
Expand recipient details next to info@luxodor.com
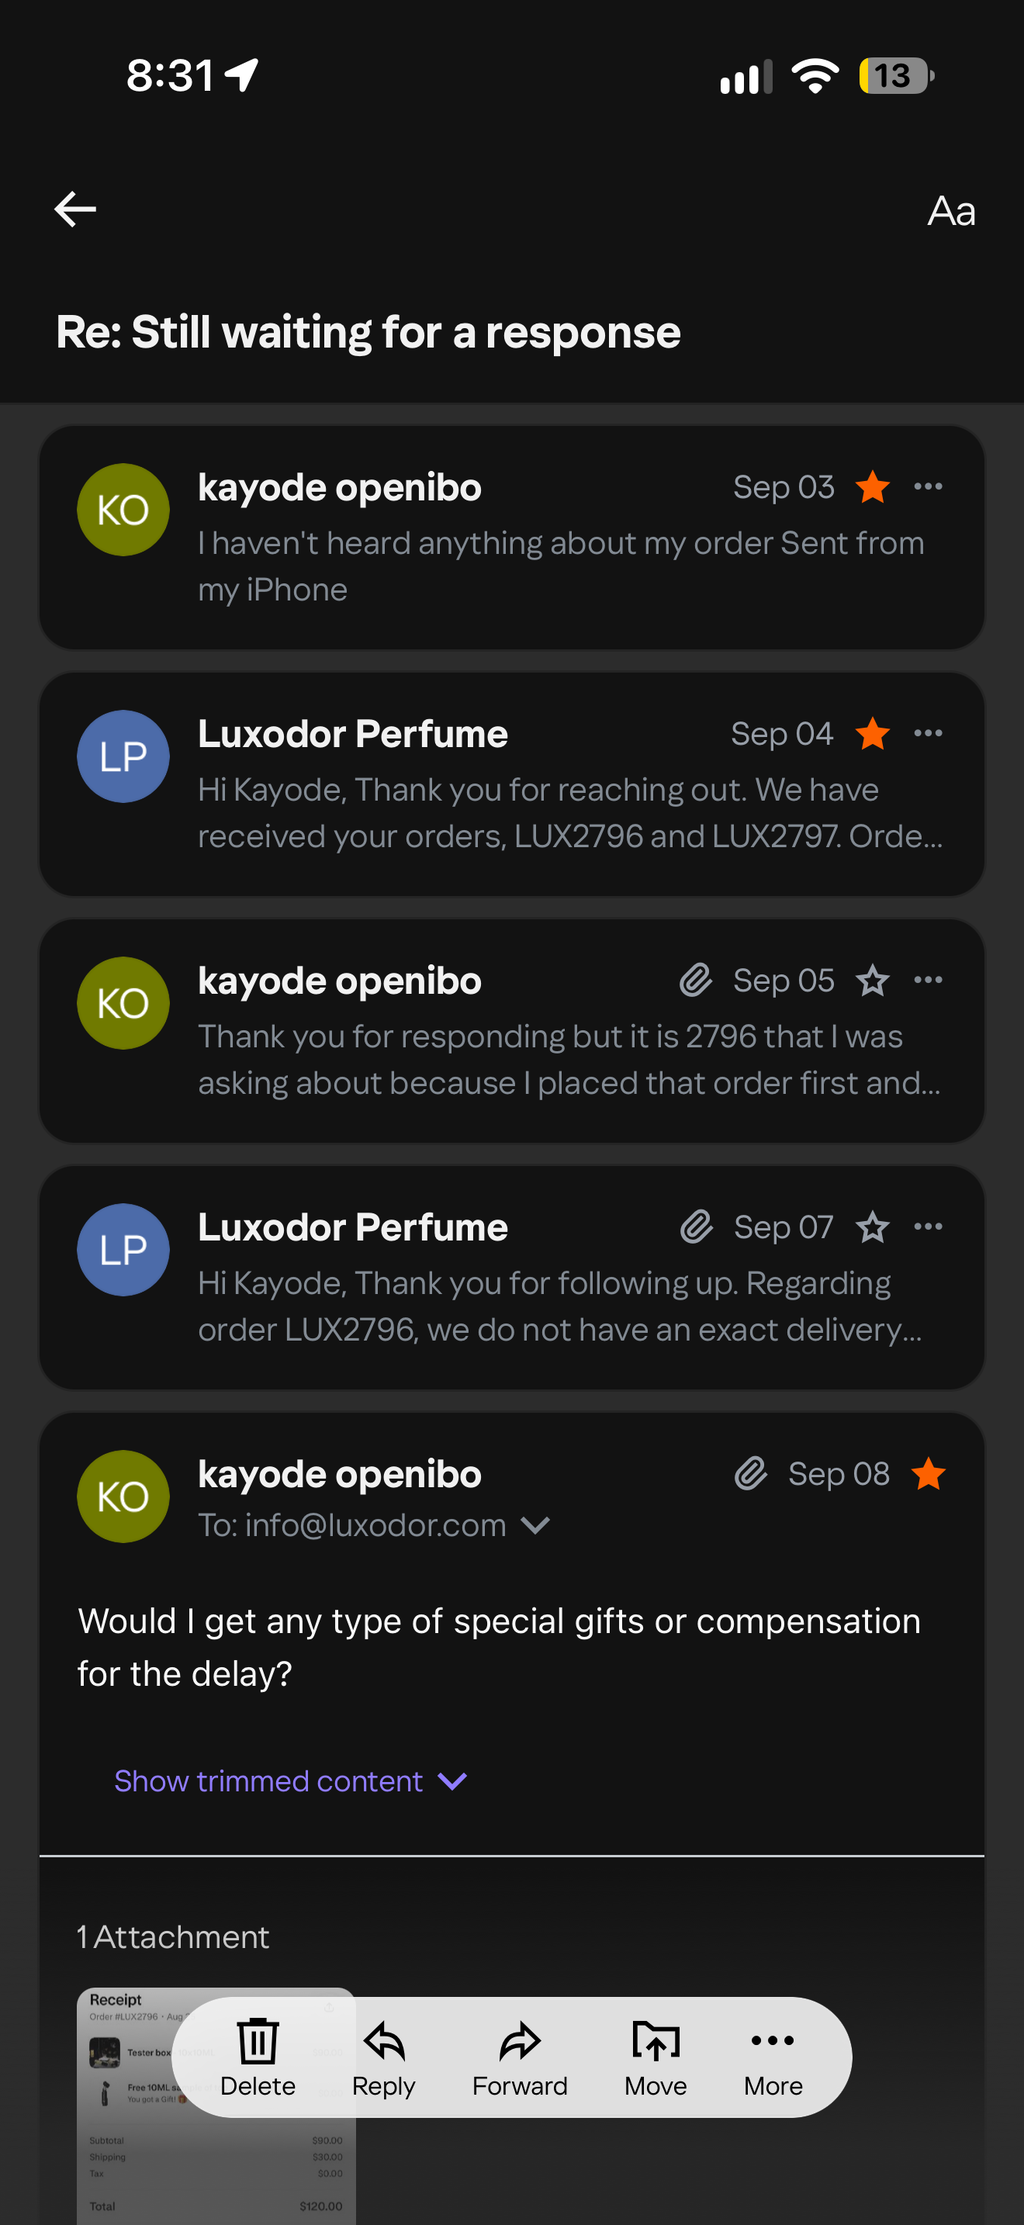click(x=536, y=1526)
